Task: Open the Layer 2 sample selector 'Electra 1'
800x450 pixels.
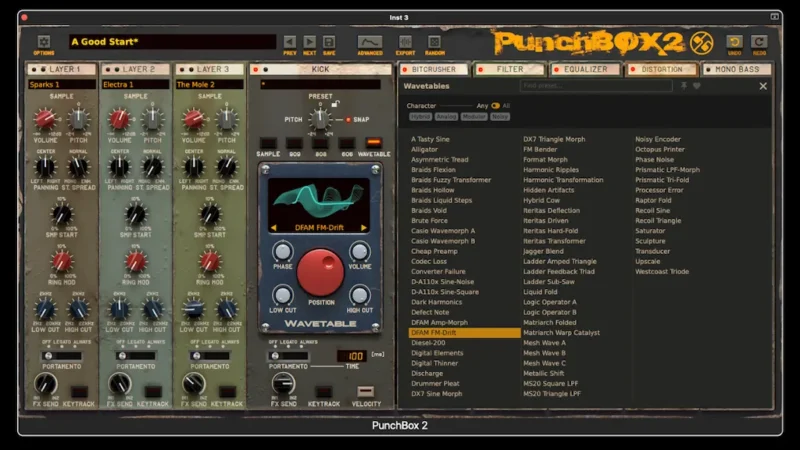Action: (135, 85)
